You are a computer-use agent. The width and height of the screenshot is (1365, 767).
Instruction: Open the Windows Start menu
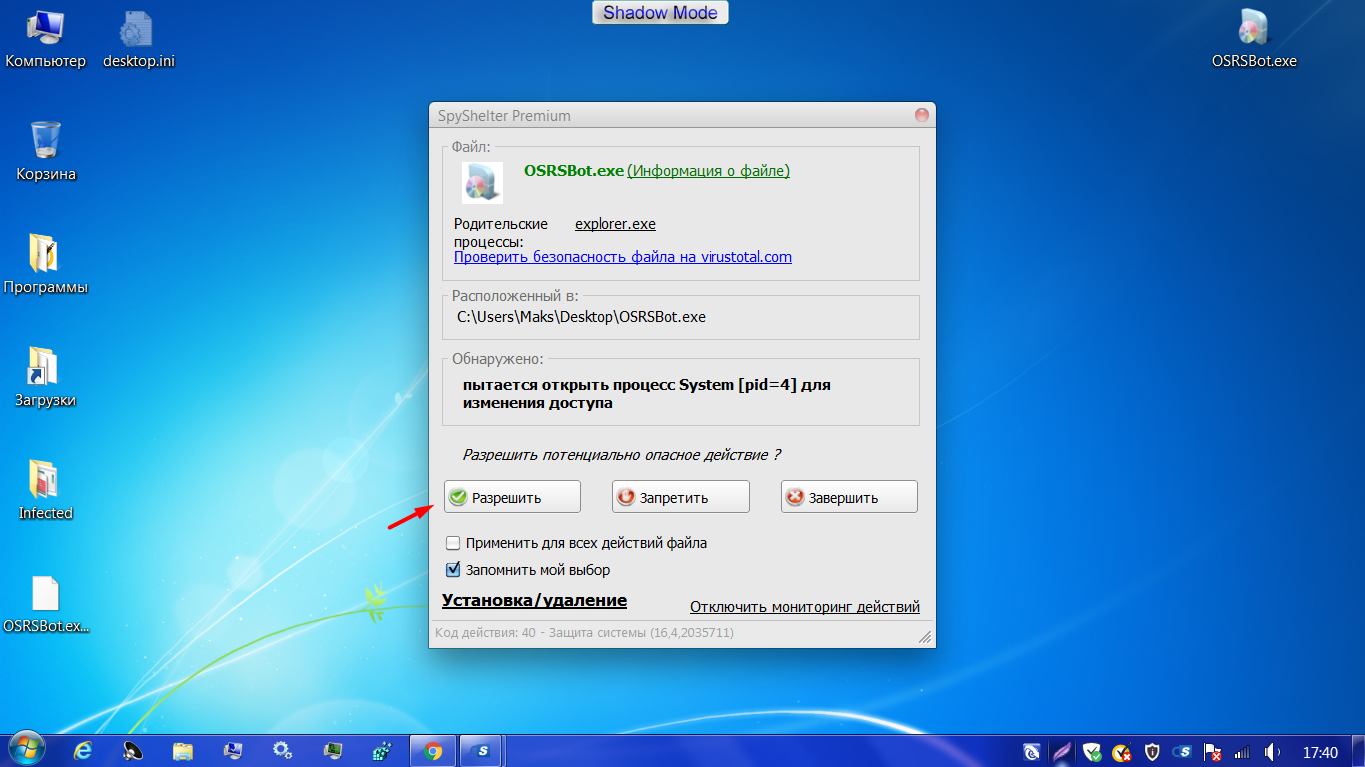(25, 750)
